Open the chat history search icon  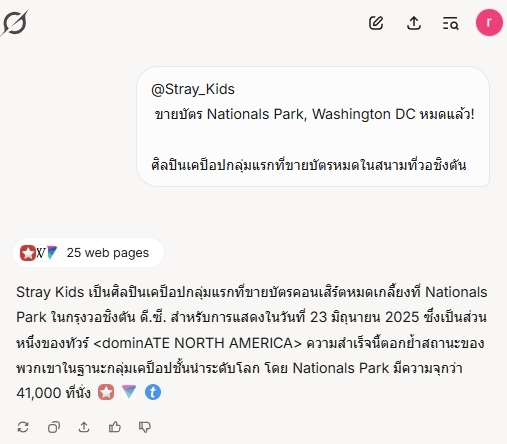[x=451, y=23]
